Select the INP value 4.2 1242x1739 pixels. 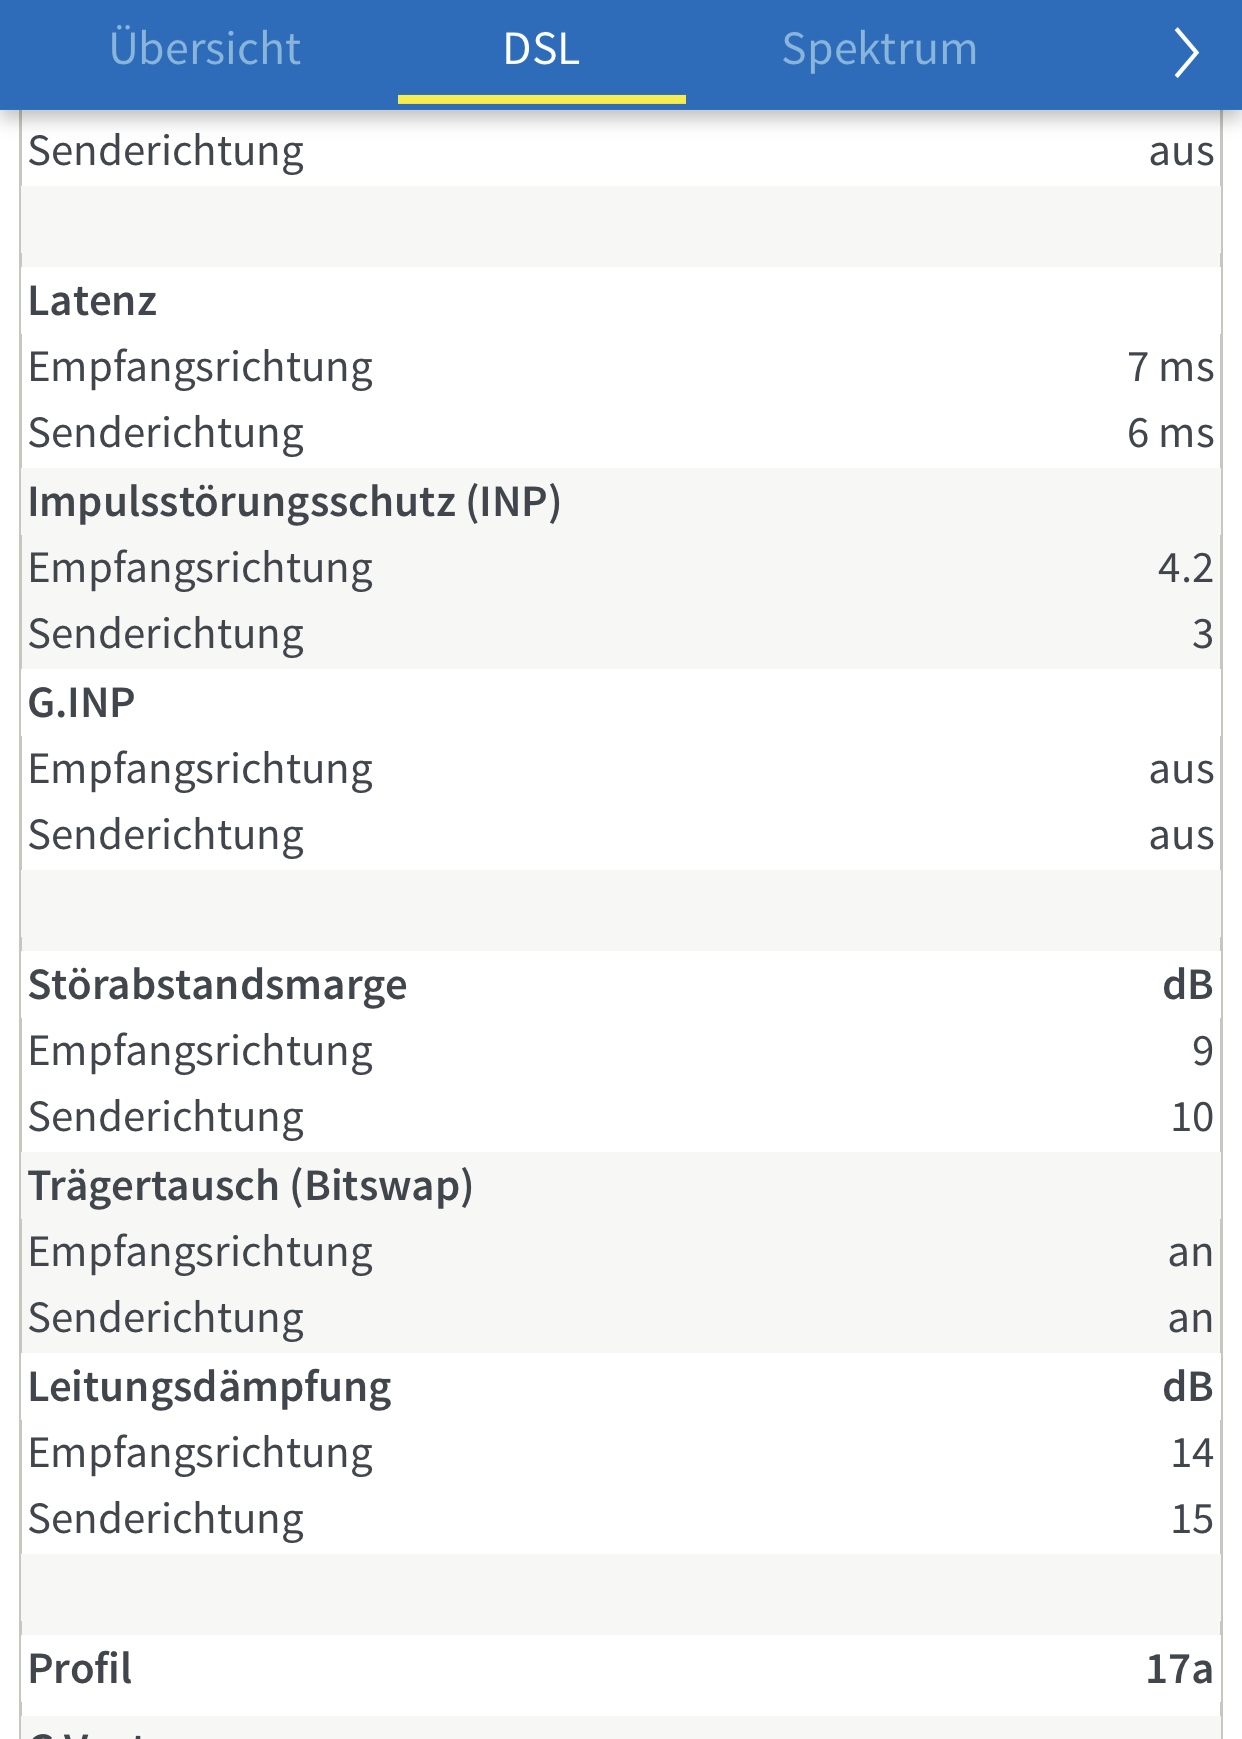pyautogui.click(x=1185, y=568)
